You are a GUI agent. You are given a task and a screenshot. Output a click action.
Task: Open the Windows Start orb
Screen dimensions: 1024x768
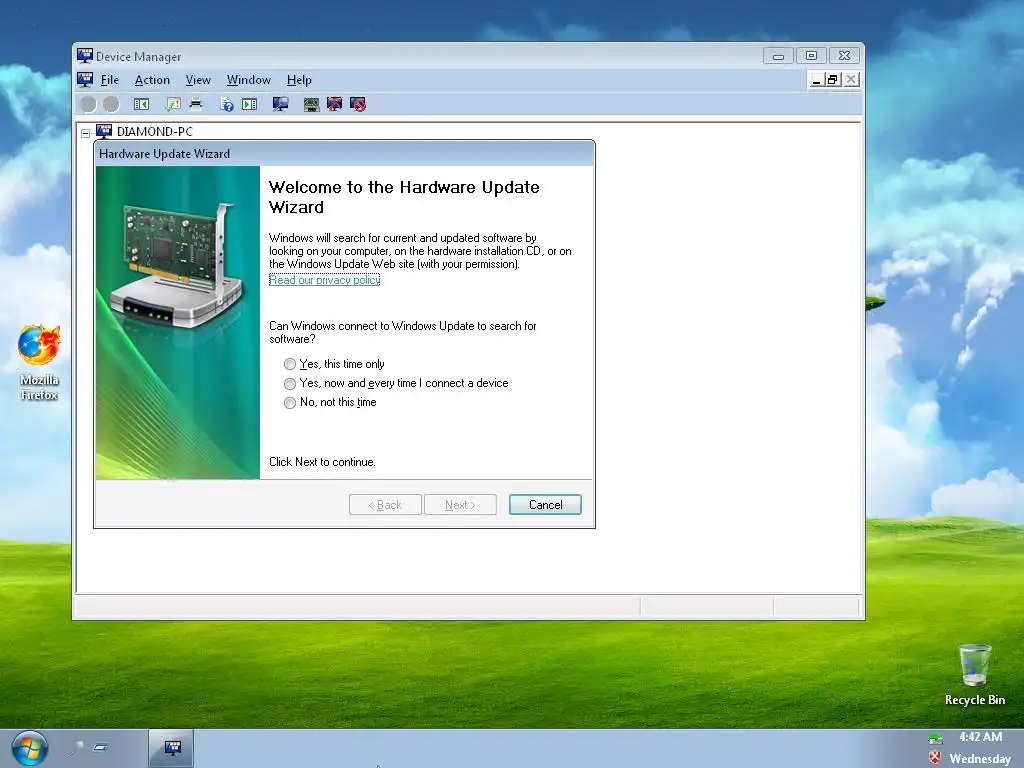[29, 748]
